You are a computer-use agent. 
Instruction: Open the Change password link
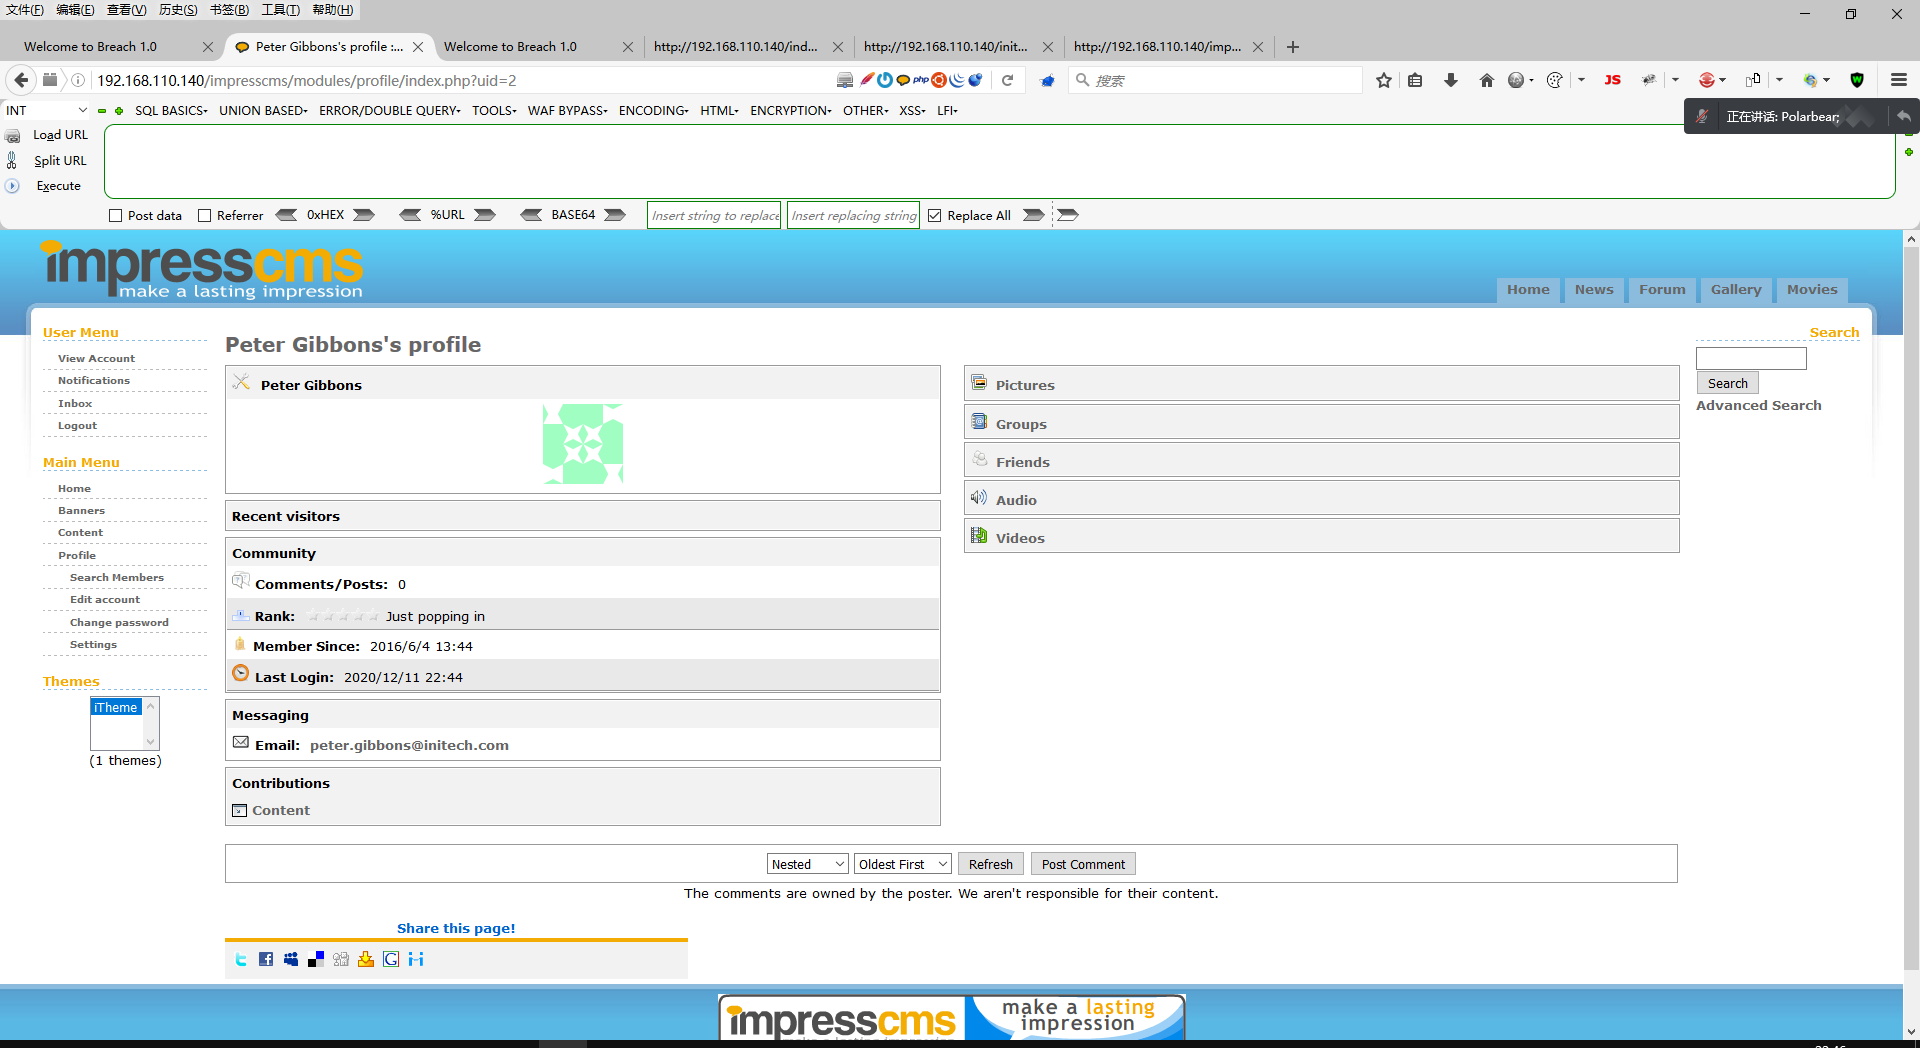point(119,623)
